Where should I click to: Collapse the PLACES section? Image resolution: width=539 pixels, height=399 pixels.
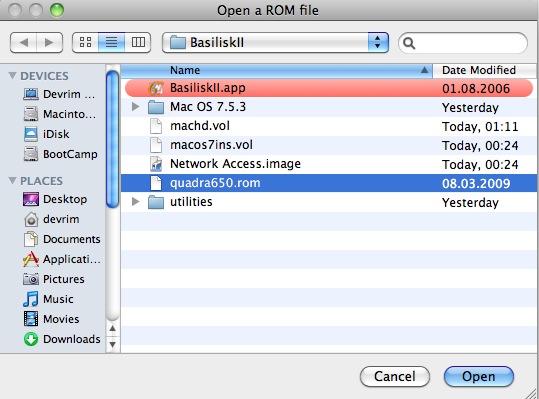tap(12, 180)
